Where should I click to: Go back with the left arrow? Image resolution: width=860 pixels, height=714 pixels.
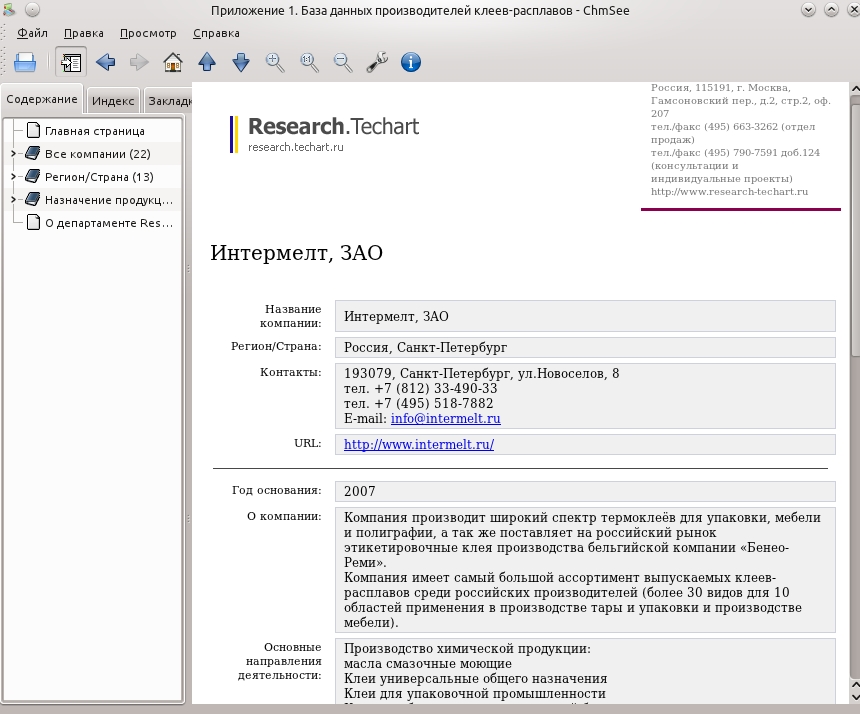pyautogui.click(x=105, y=62)
